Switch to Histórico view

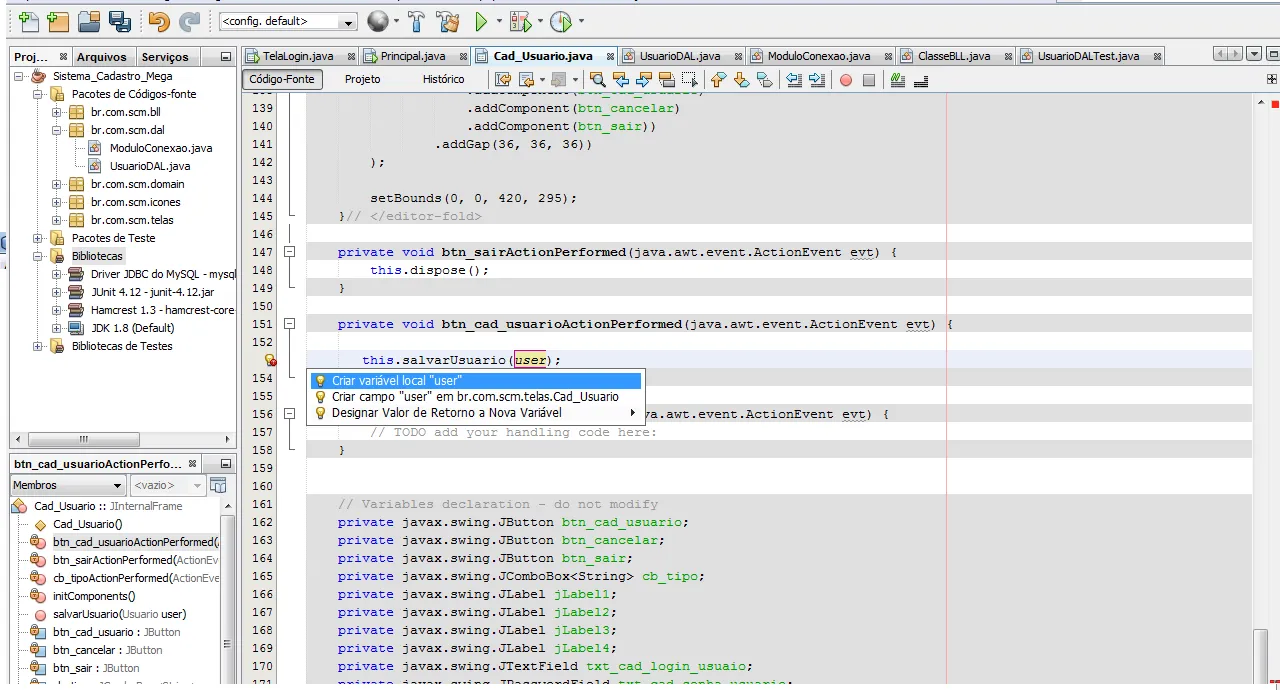tap(443, 79)
